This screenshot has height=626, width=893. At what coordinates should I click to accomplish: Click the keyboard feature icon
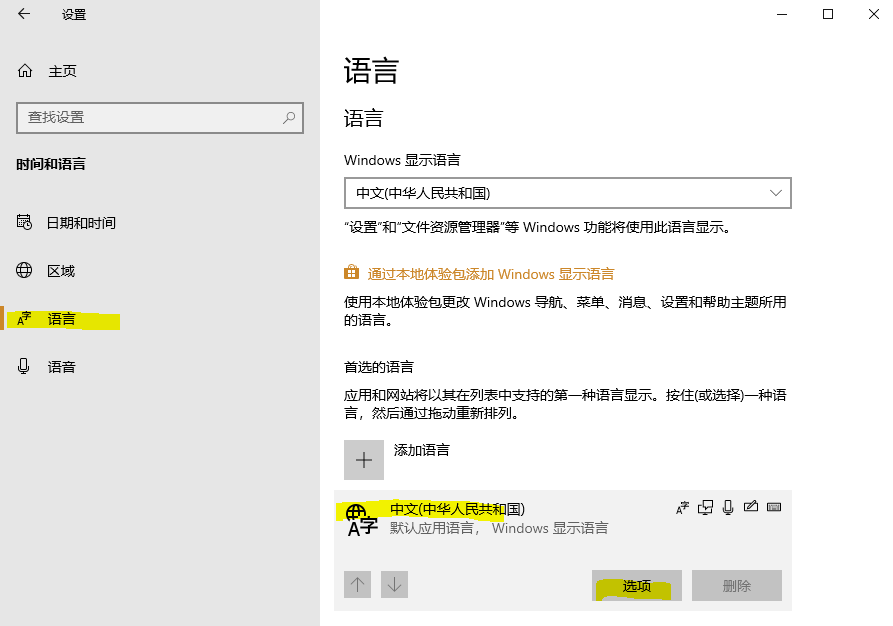774,507
